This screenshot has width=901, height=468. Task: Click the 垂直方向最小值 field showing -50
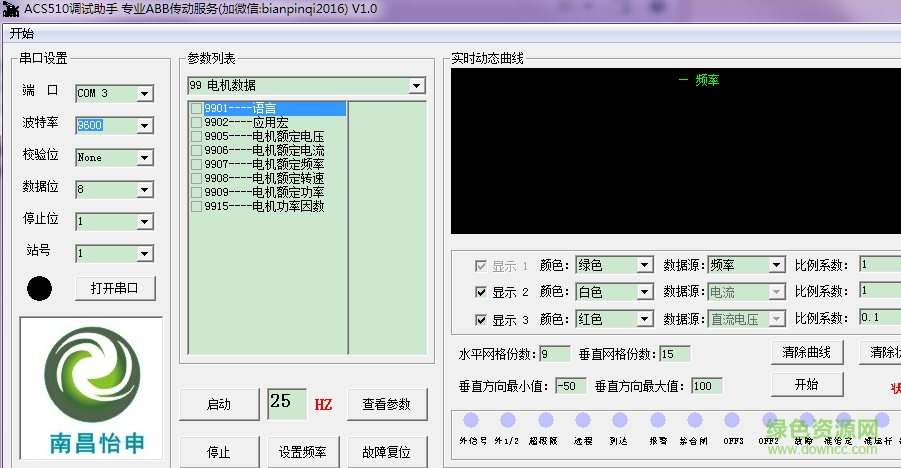click(x=571, y=386)
